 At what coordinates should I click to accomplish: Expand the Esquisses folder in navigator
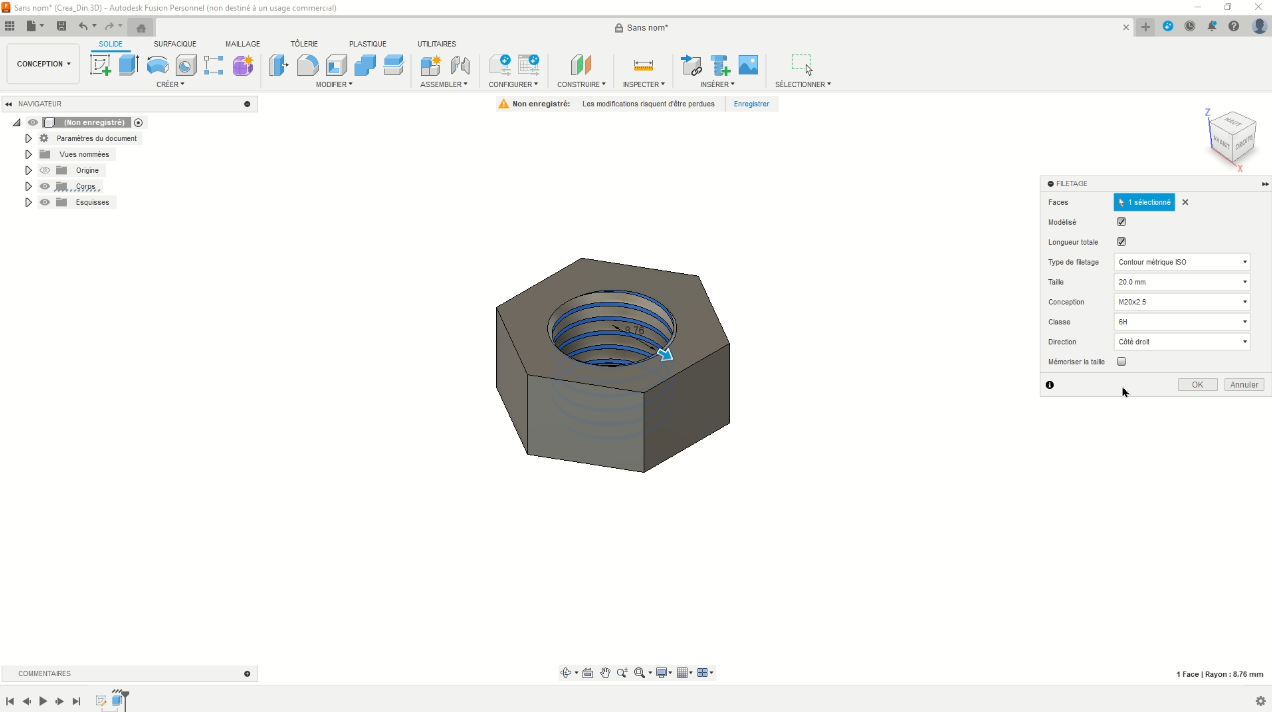28,202
